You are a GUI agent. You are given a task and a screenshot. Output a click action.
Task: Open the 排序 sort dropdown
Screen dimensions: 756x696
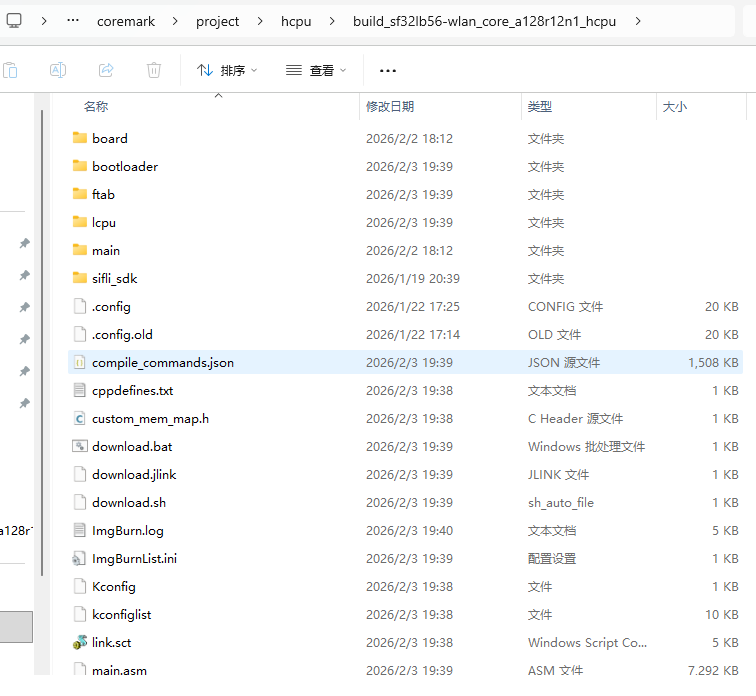click(227, 70)
